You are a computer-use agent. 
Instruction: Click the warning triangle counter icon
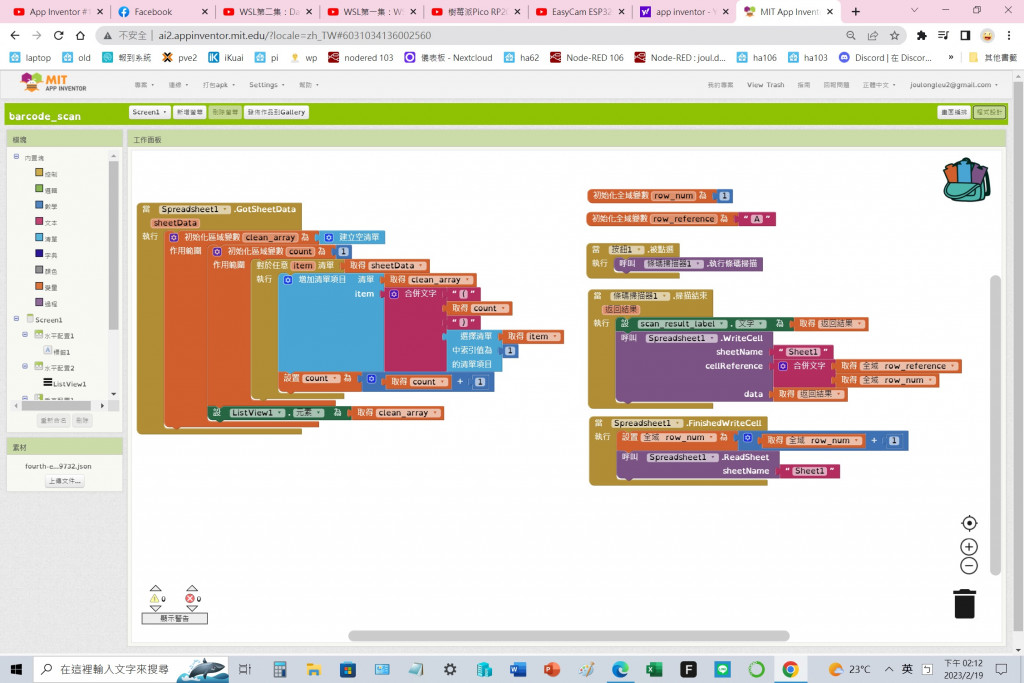[155, 598]
